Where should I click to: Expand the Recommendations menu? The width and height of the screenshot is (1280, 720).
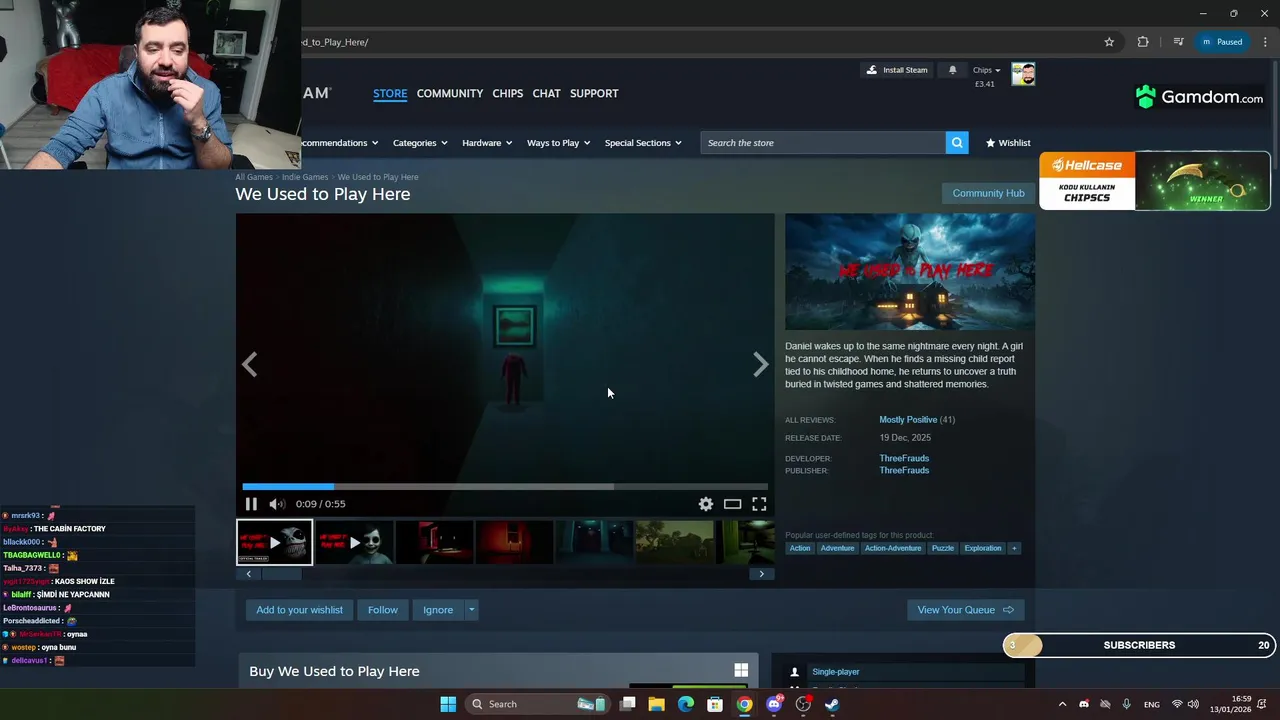[340, 143]
